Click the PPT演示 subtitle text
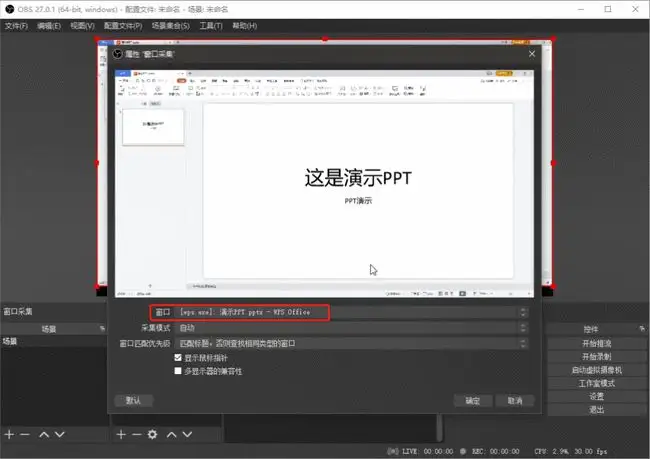This screenshot has height=459, width=650. 358,201
